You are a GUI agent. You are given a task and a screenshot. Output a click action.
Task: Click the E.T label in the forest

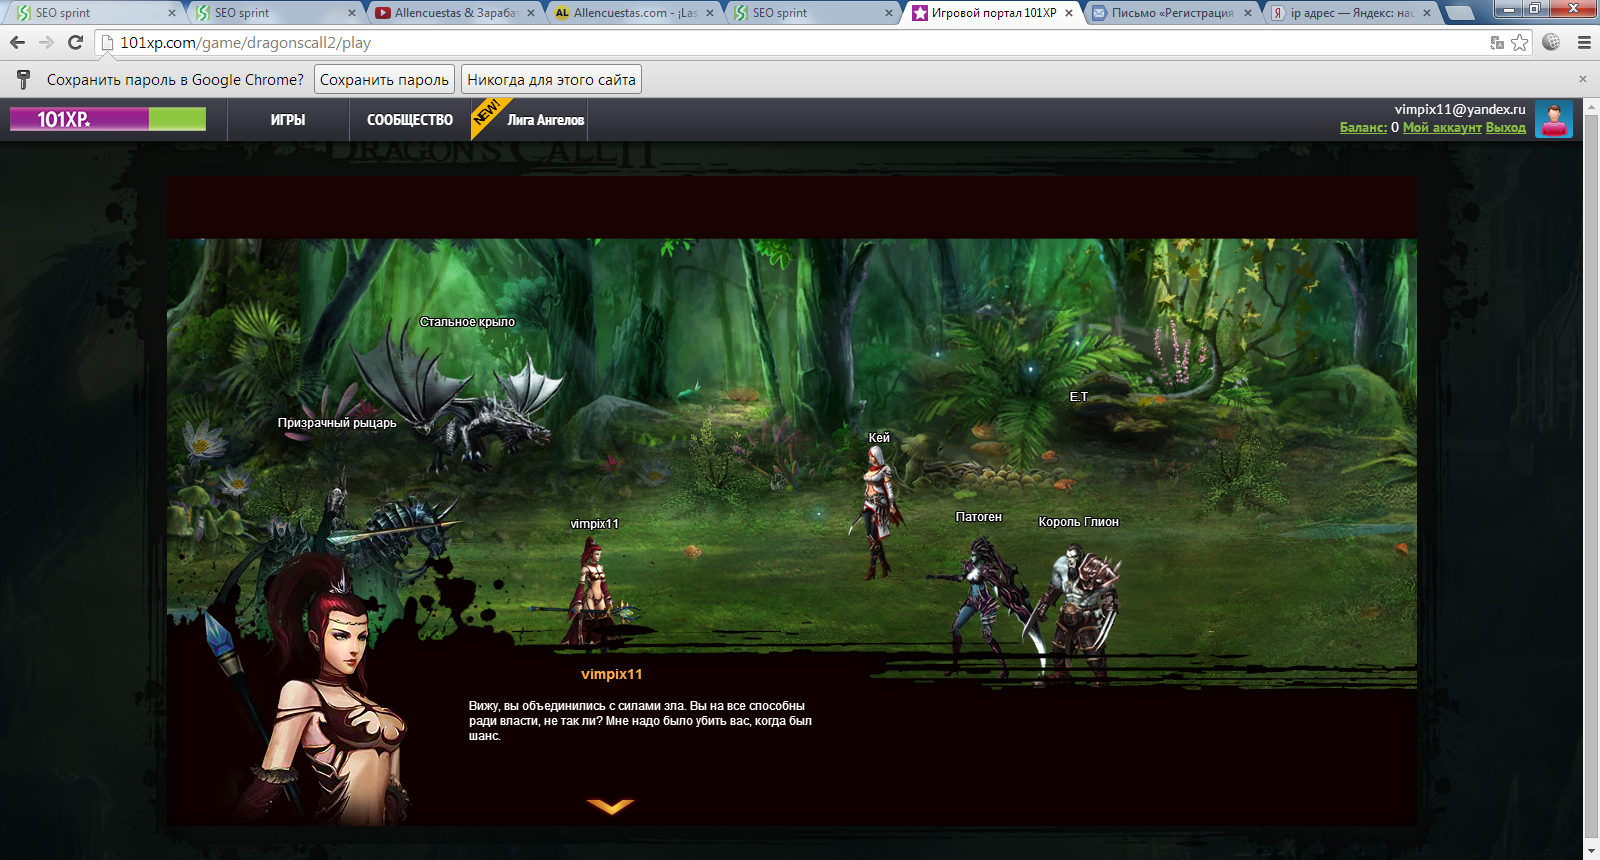1078,397
